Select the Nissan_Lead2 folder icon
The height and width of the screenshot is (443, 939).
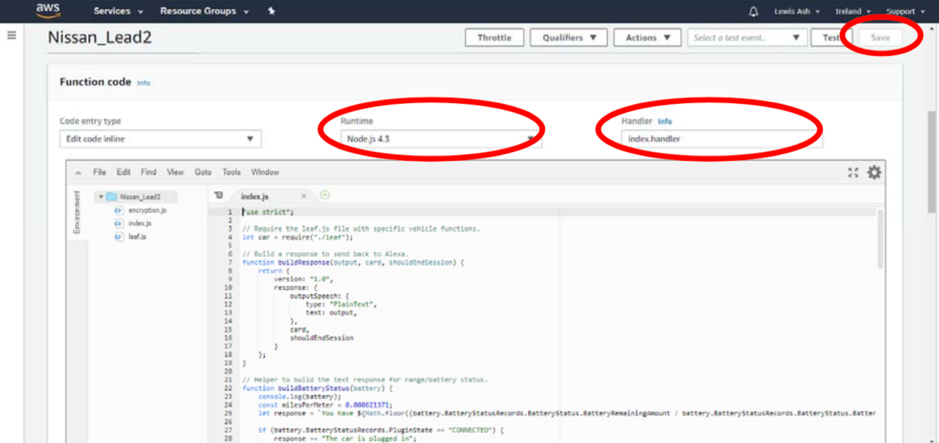pyautogui.click(x=111, y=196)
